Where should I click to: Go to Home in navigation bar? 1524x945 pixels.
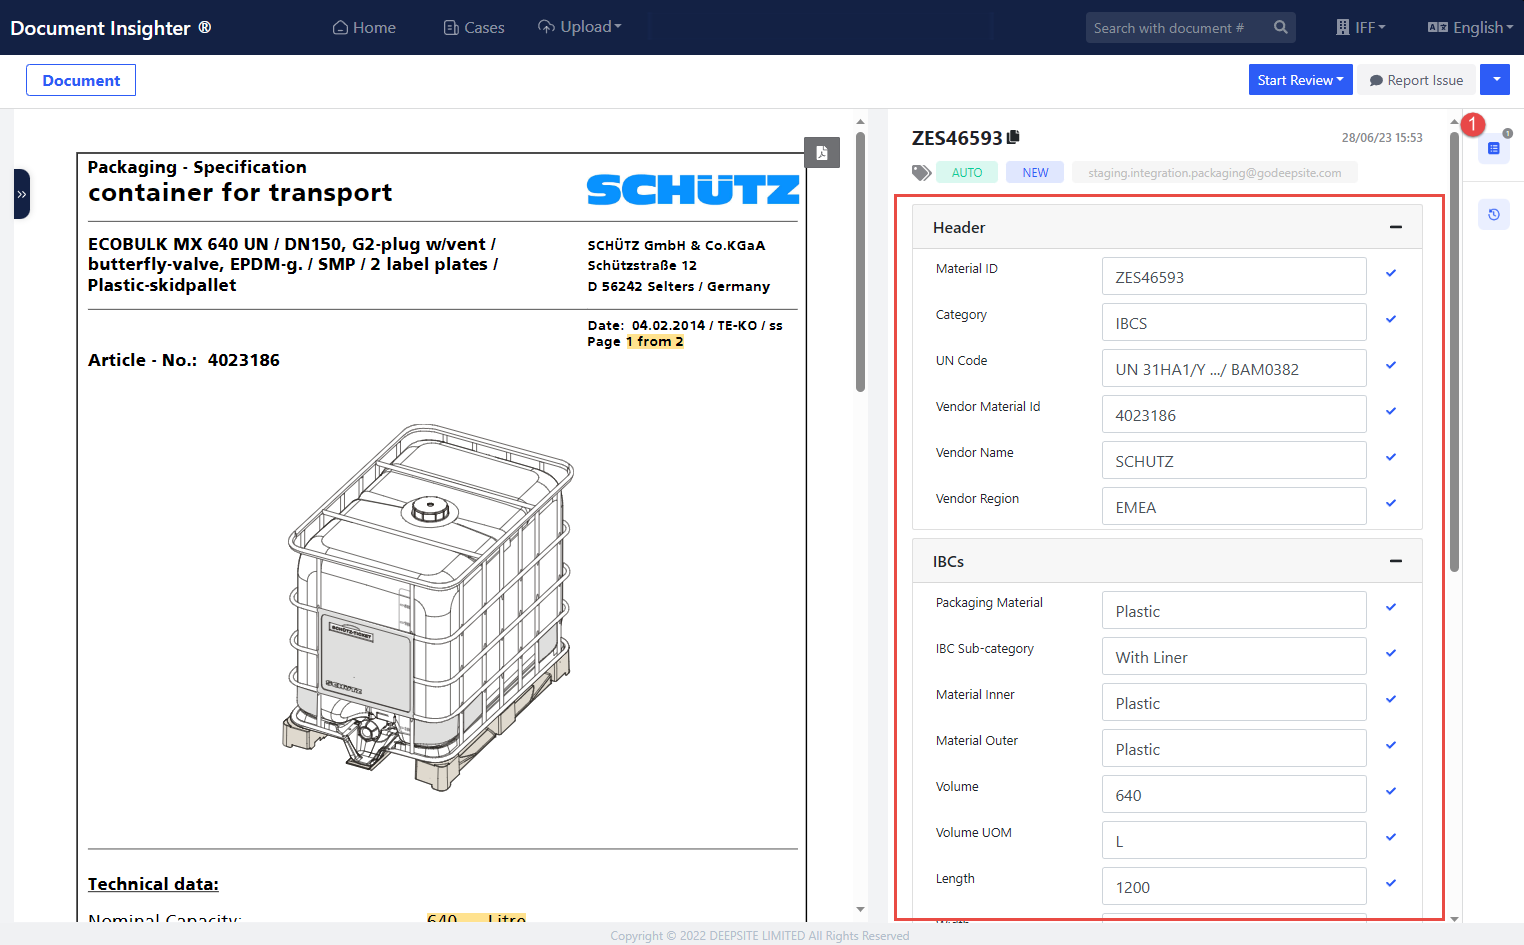pos(364,28)
